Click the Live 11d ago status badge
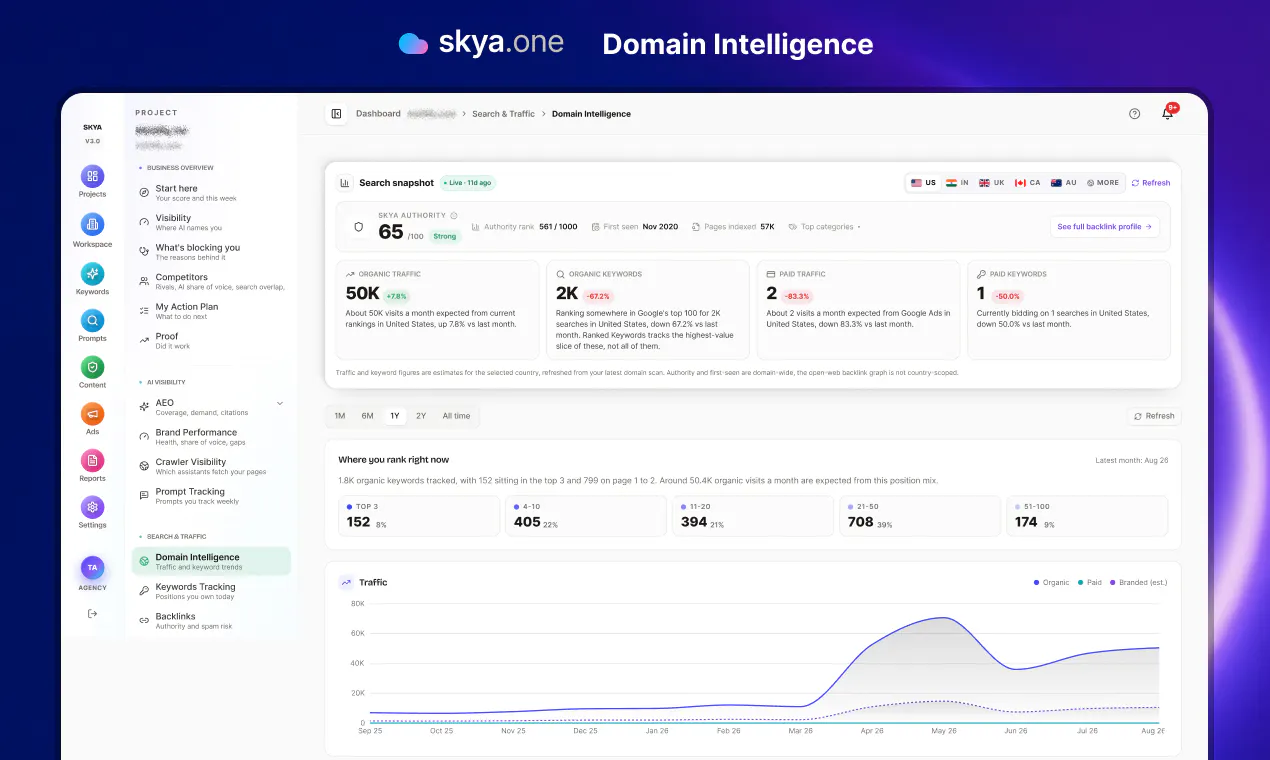The image size is (1270, 760). tap(468, 183)
